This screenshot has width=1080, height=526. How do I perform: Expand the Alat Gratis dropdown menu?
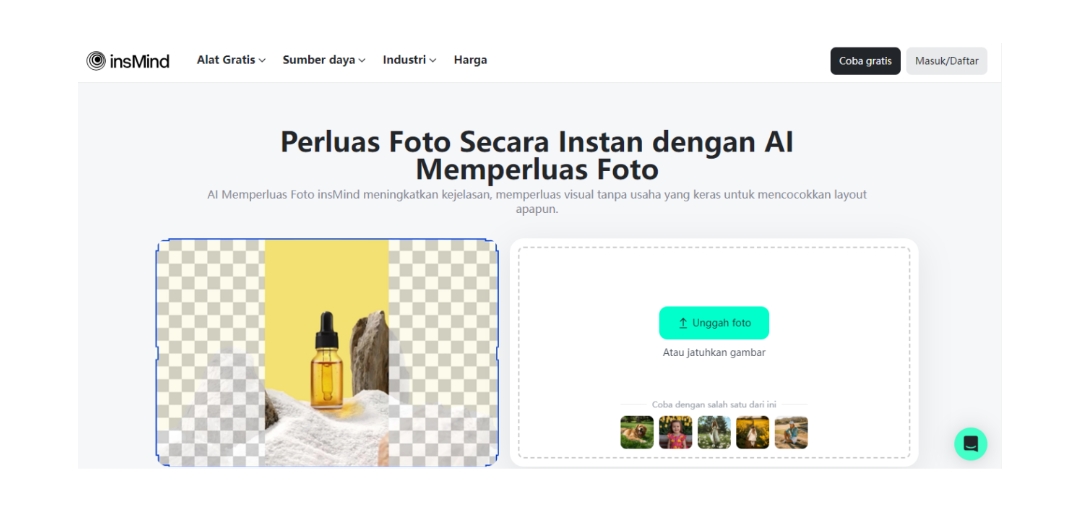231,60
